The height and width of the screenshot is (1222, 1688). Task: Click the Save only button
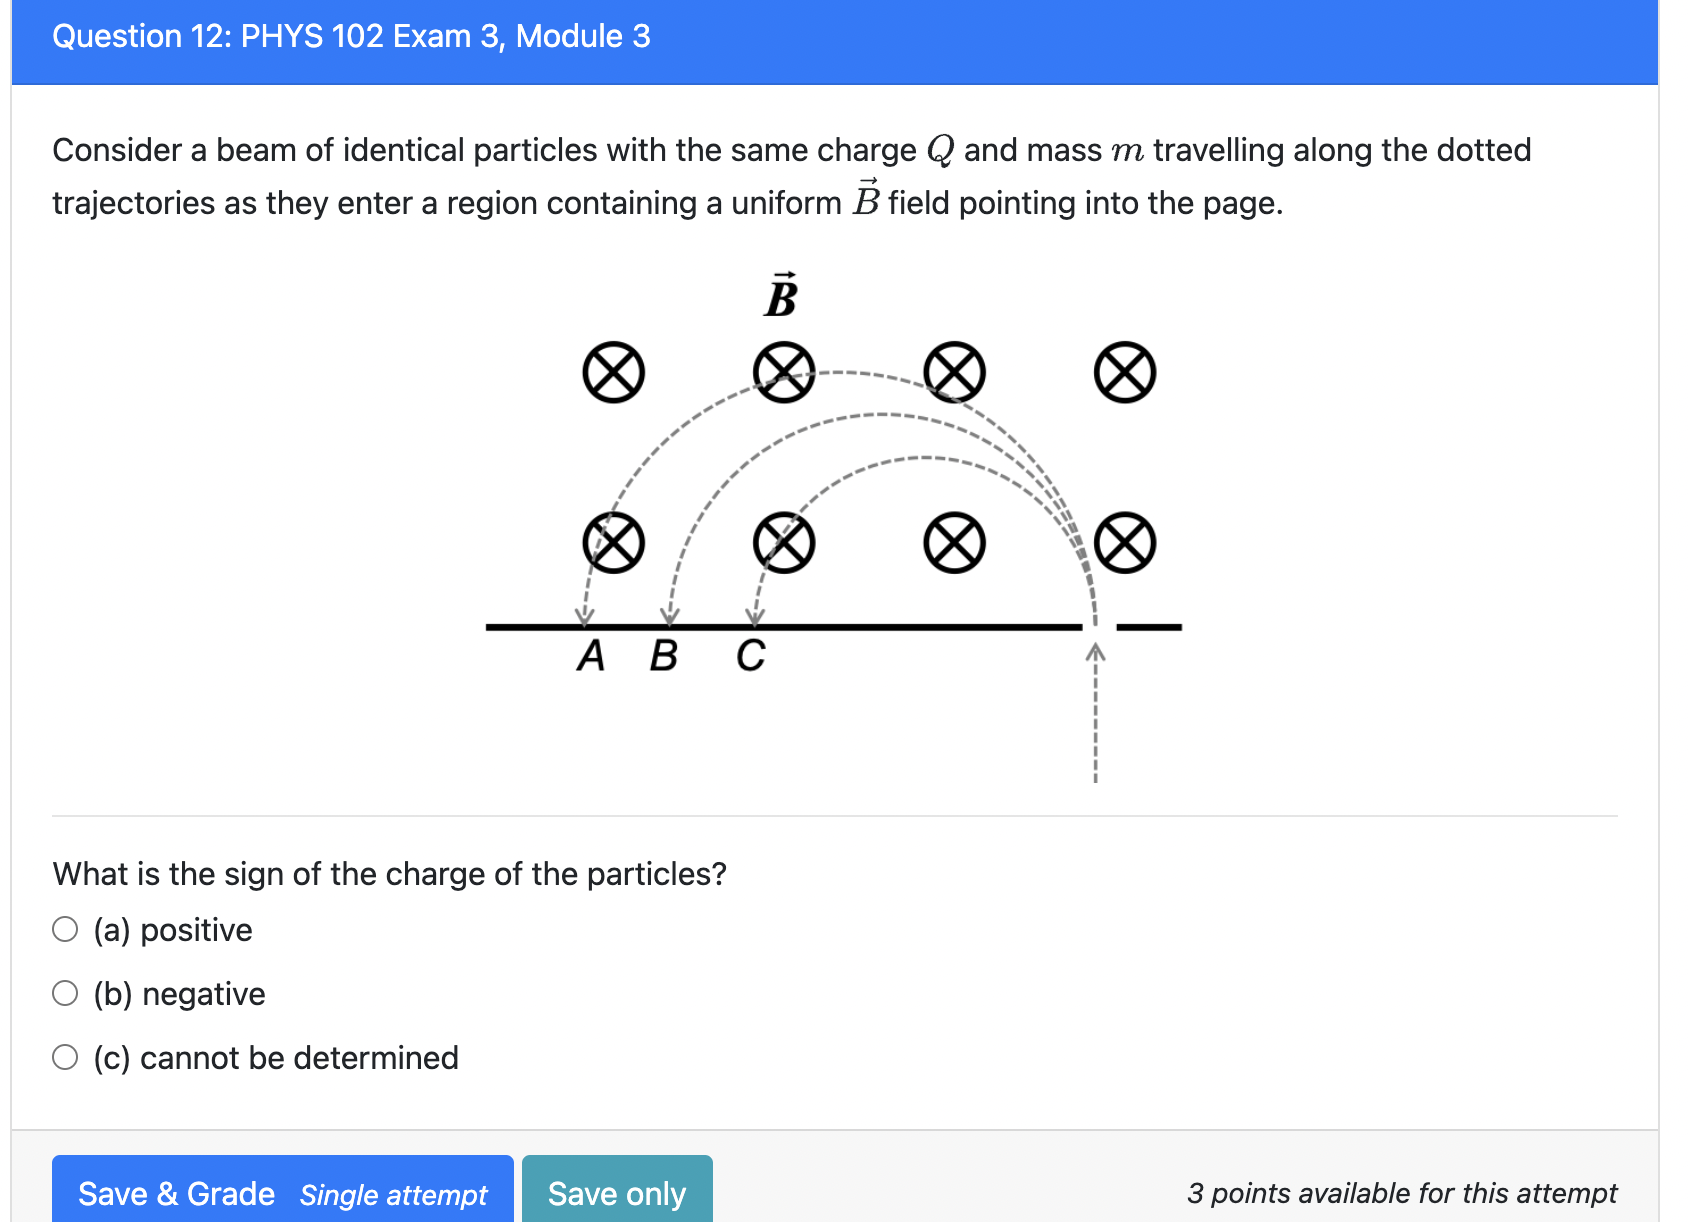[x=616, y=1193]
